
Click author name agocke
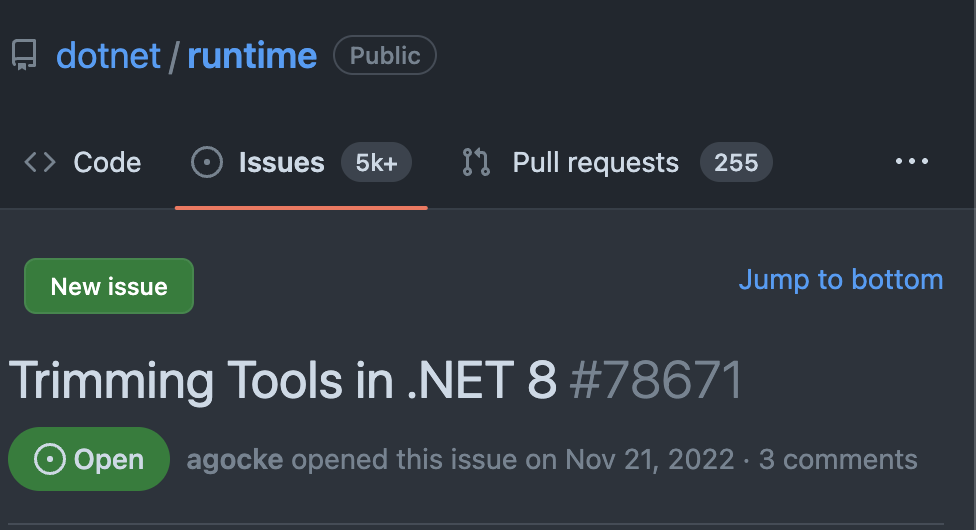point(234,460)
